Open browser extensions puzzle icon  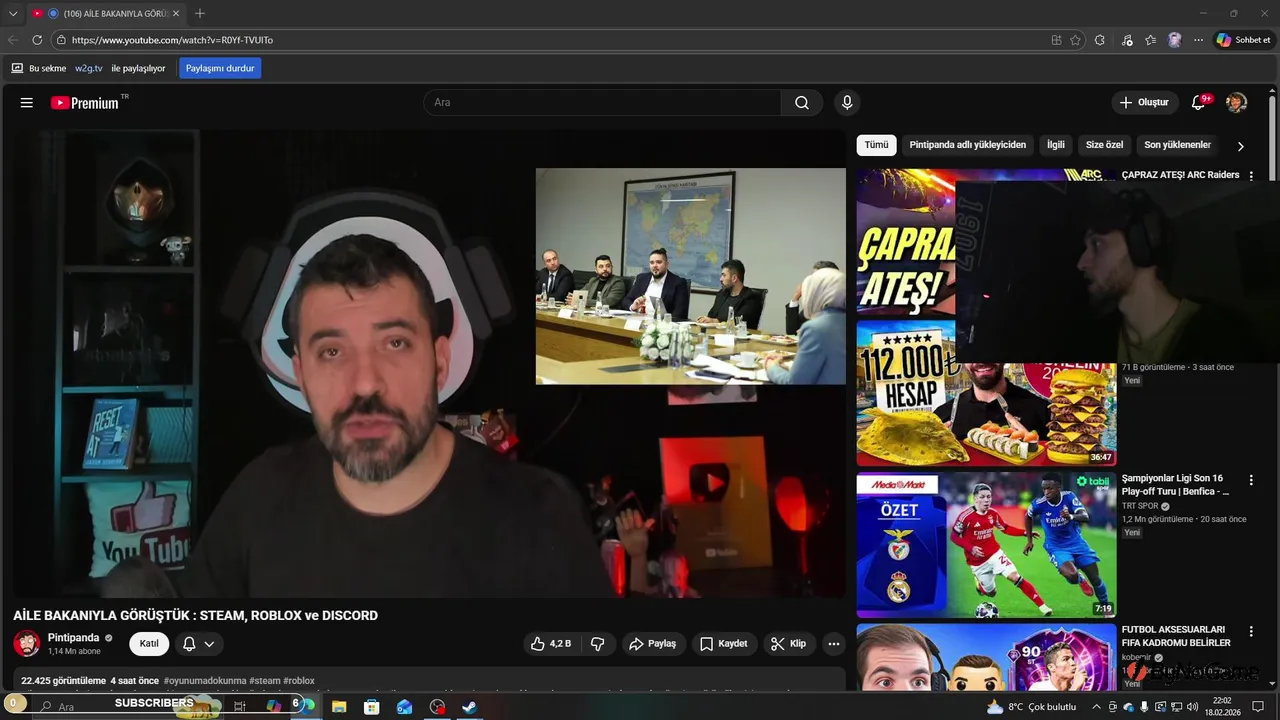(x=1100, y=40)
